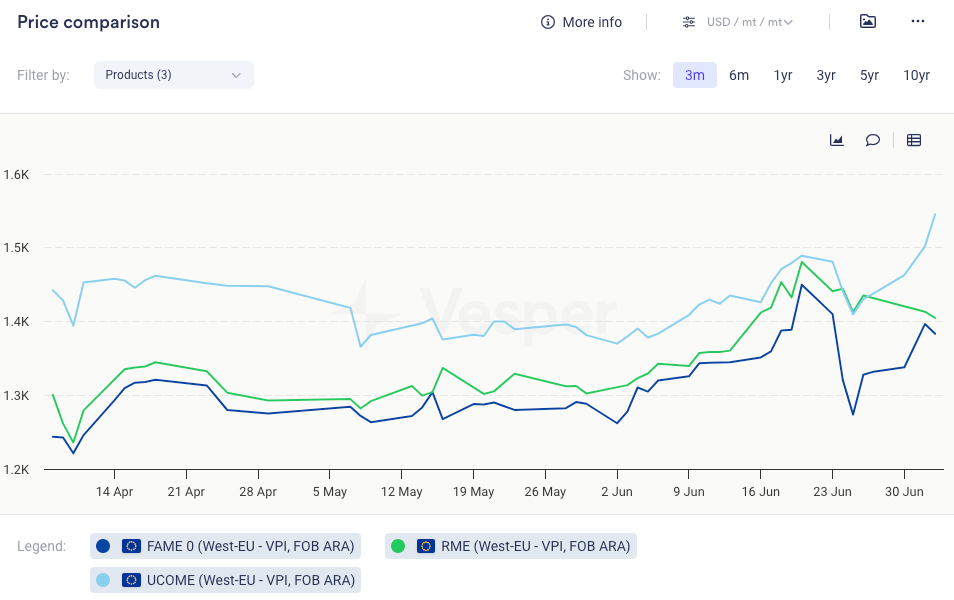
Task: Switch to area chart view icon
Action: pyautogui.click(x=837, y=140)
